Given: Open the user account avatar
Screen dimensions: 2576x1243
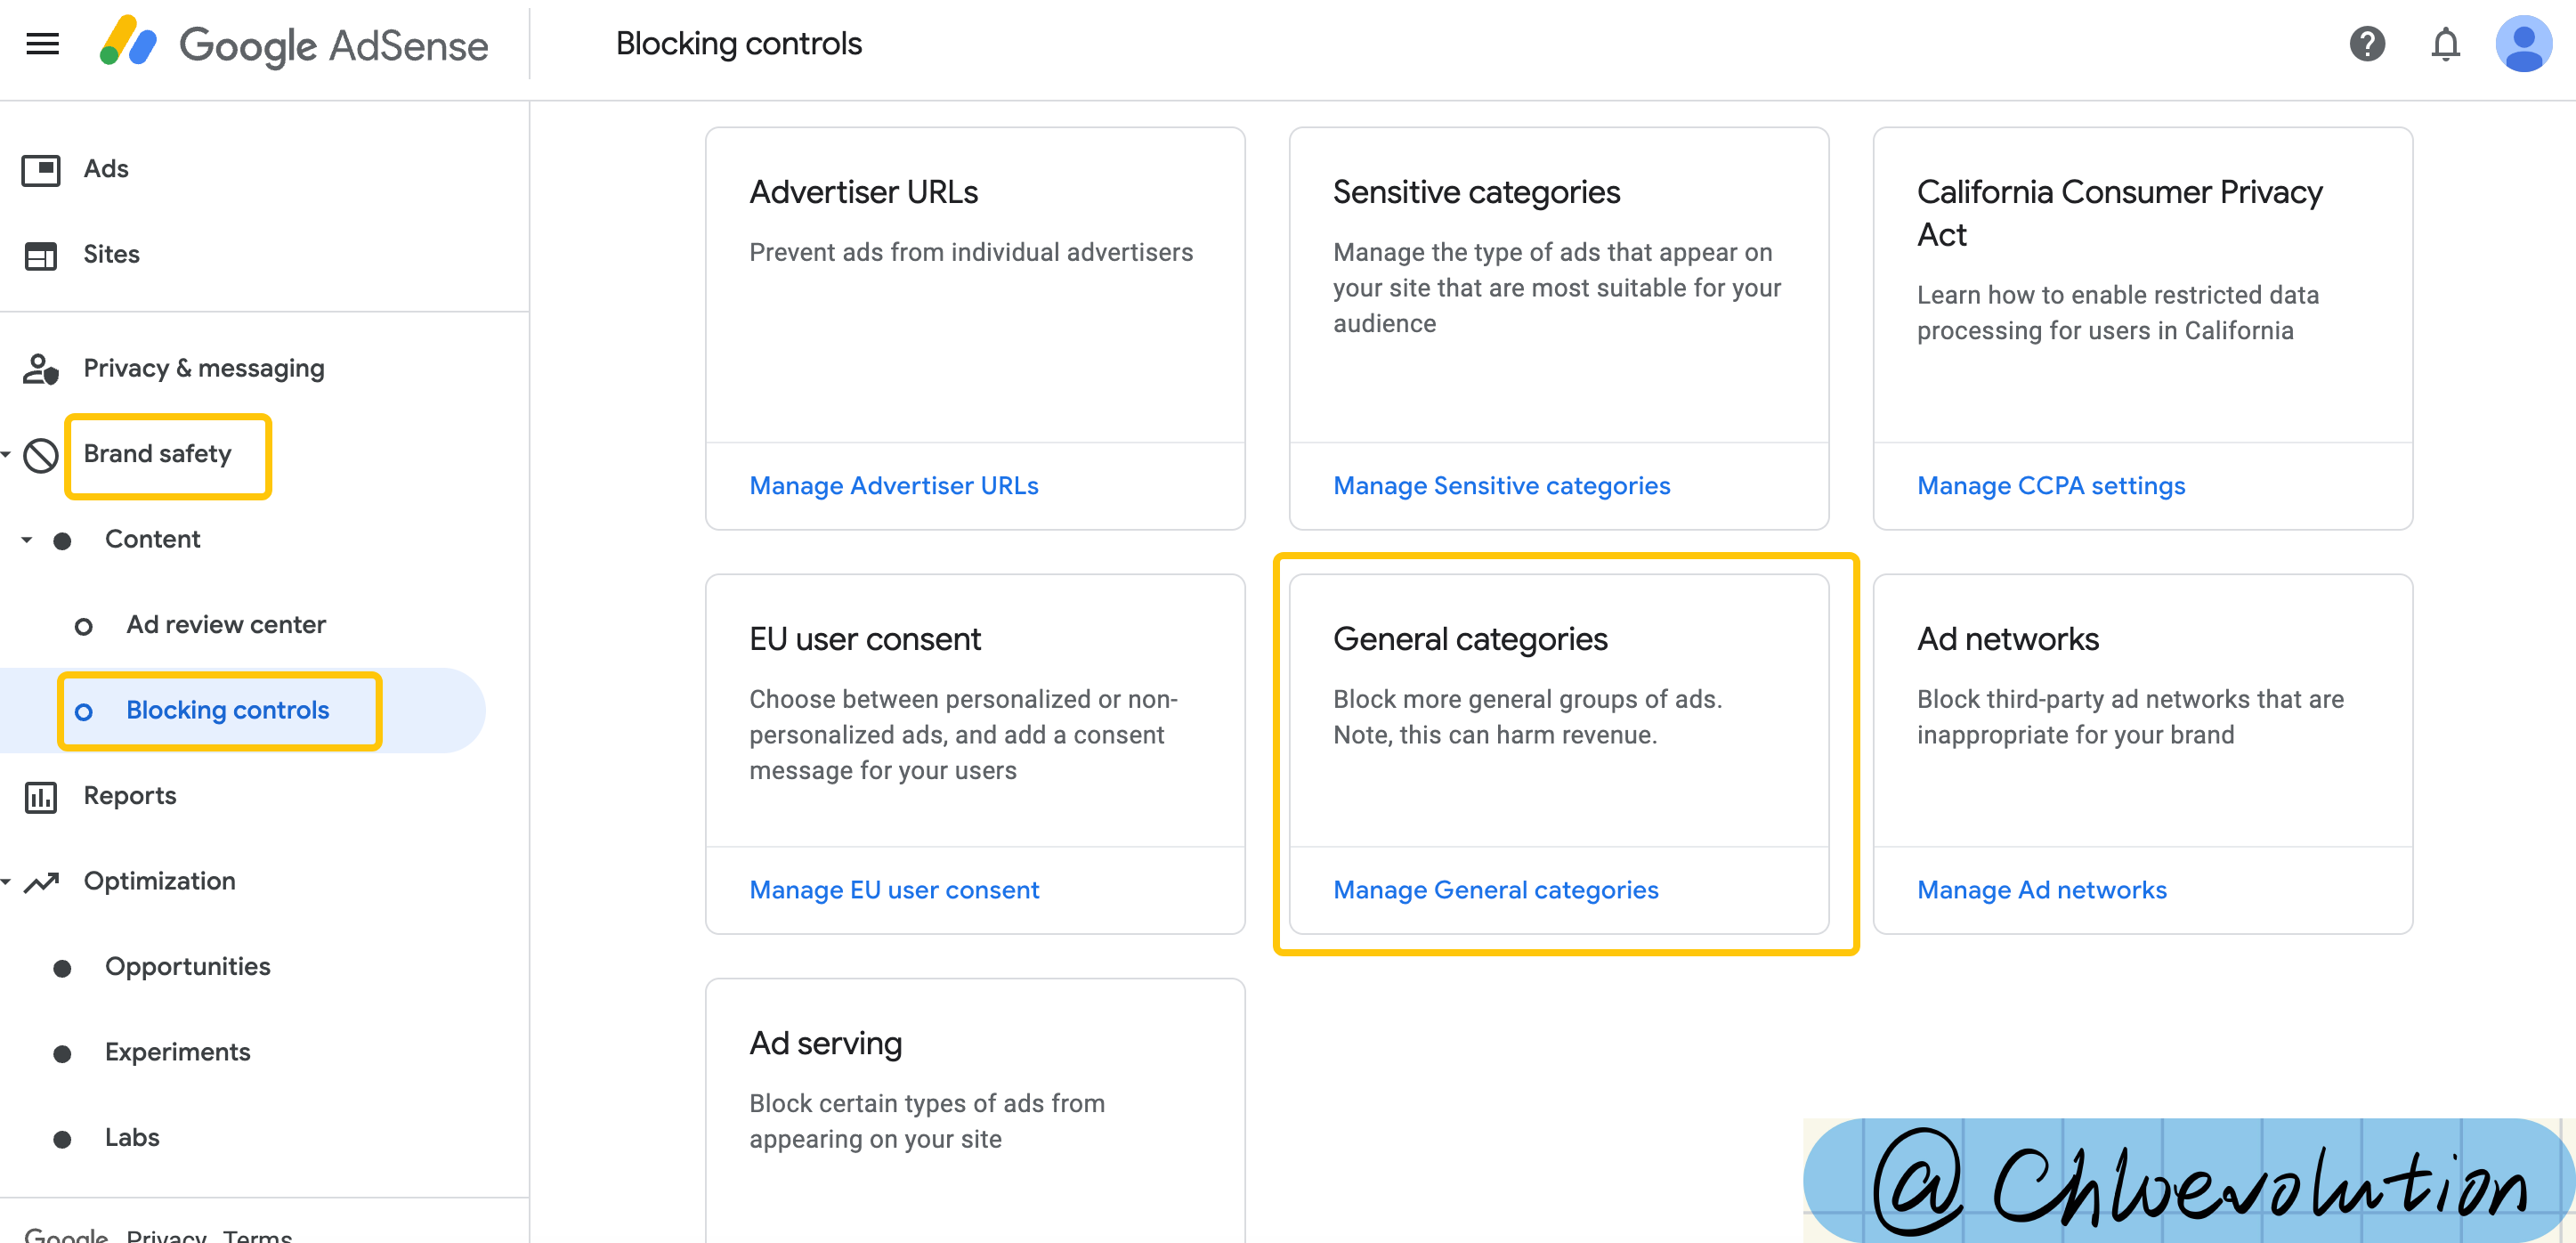Looking at the screenshot, I should pos(2523,44).
